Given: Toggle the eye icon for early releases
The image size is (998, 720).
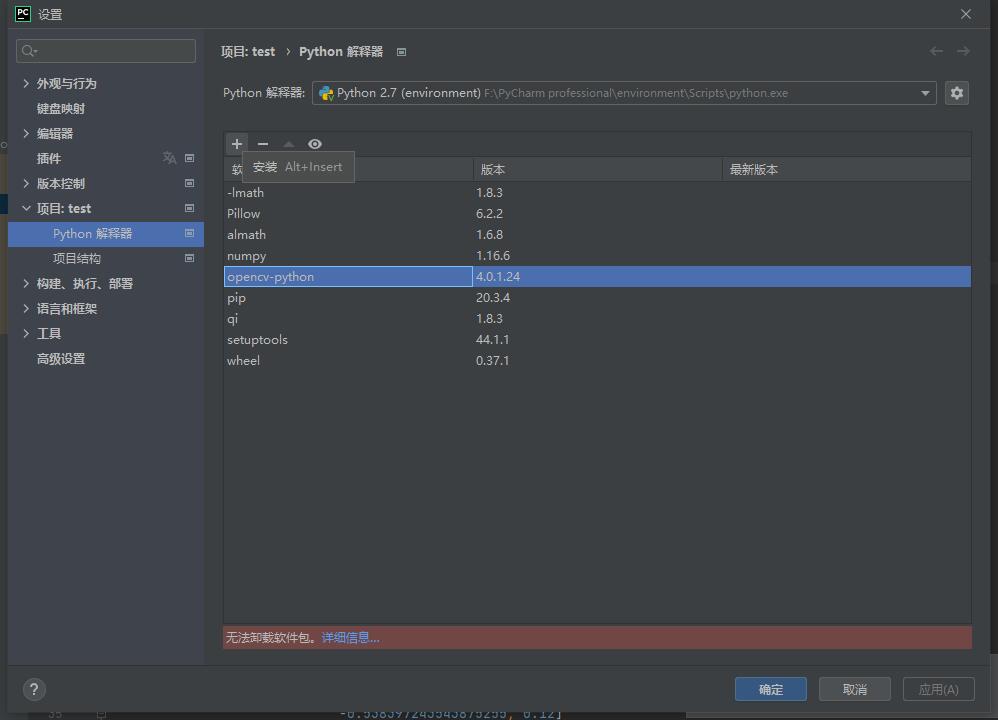Looking at the screenshot, I should 314,144.
